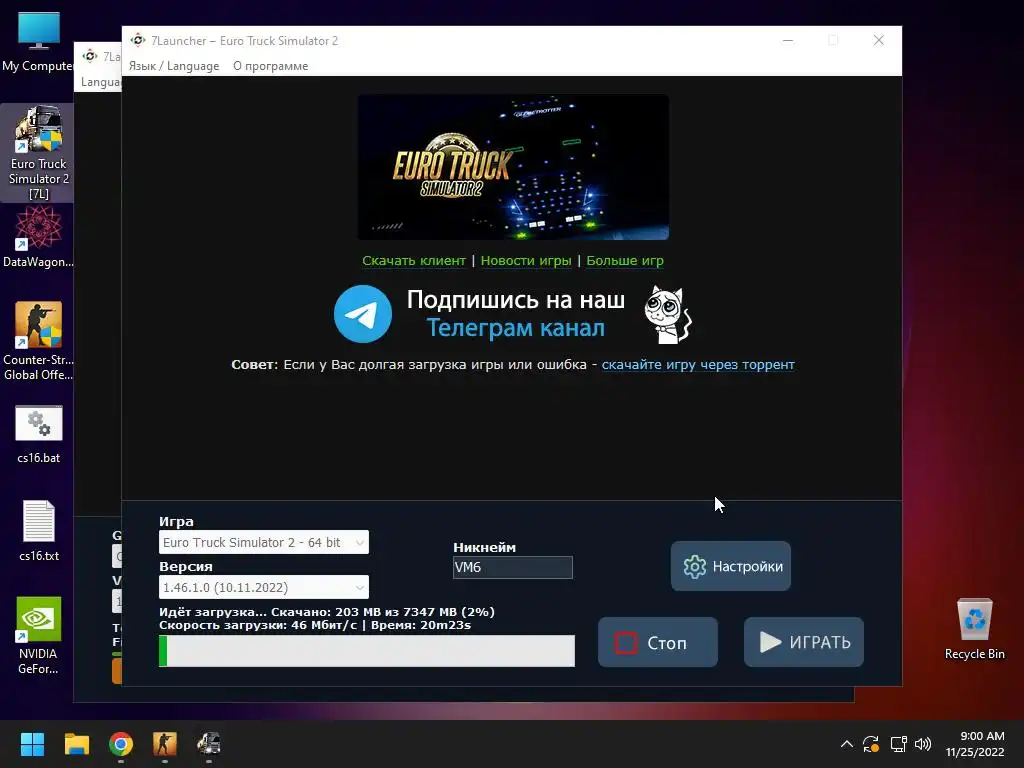Click the Скорость загрузки: 46 Мбит/с text
Screen dimensions: 1024x768
click(x=315, y=625)
